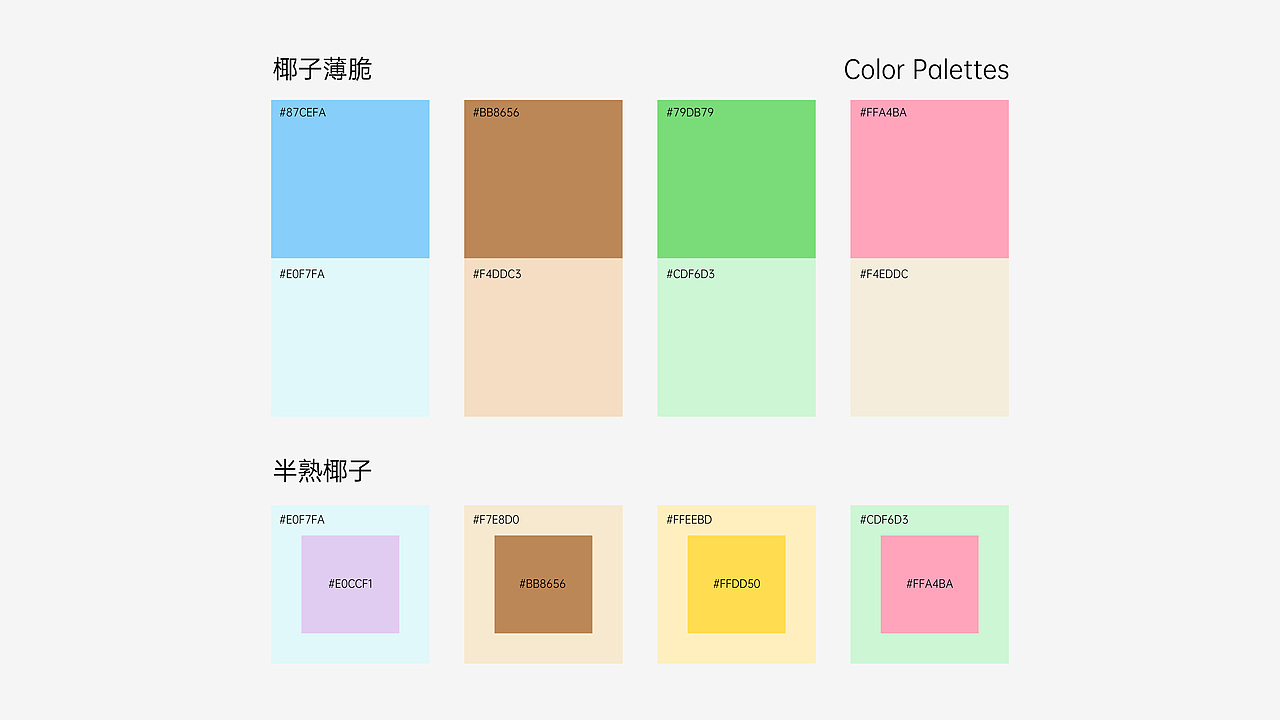Viewport: 1280px width, 720px height.
Task: Click the #F7E8D0 hex code label
Action: pyautogui.click(x=496, y=520)
